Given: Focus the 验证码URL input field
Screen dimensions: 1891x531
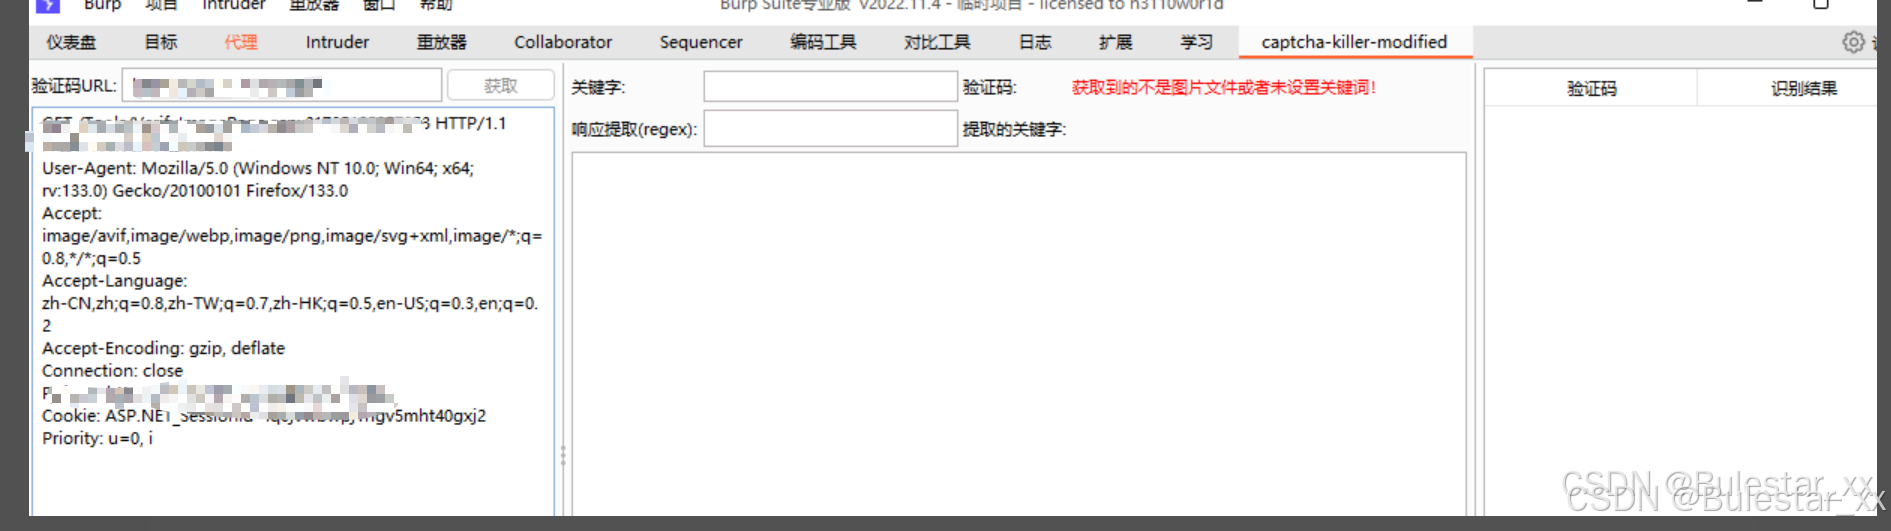Looking at the screenshot, I should 282,86.
